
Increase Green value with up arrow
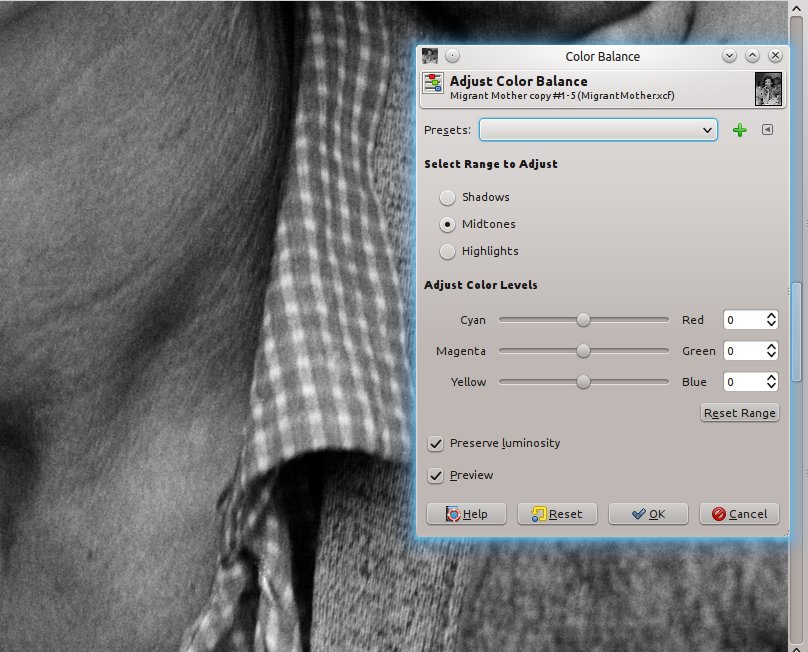tap(771, 346)
